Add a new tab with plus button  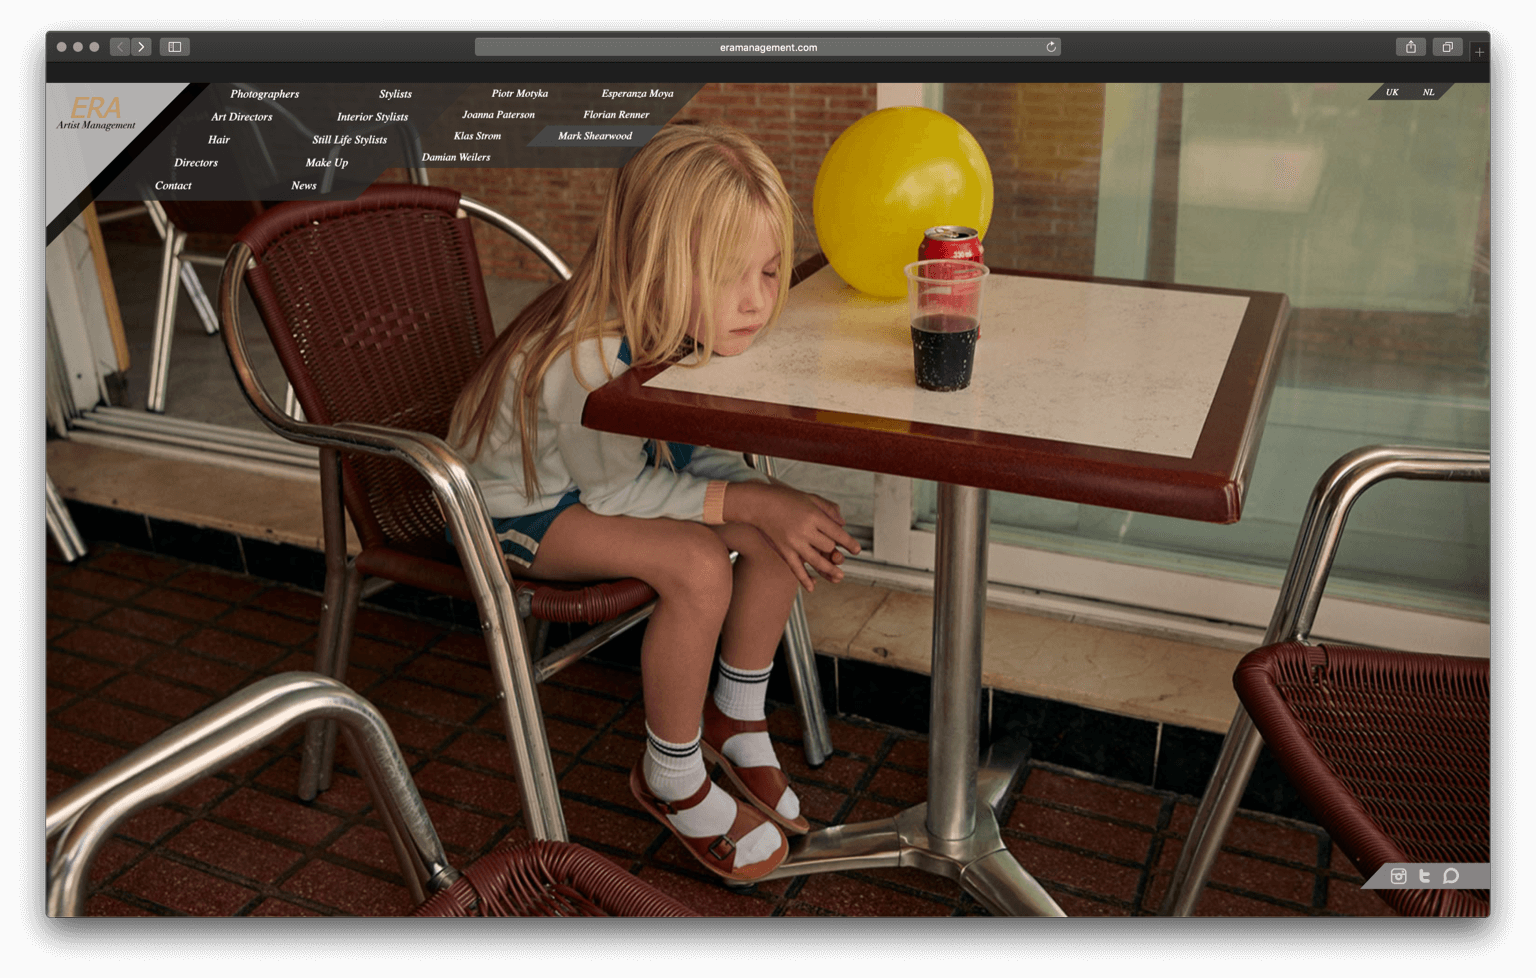1479,52
